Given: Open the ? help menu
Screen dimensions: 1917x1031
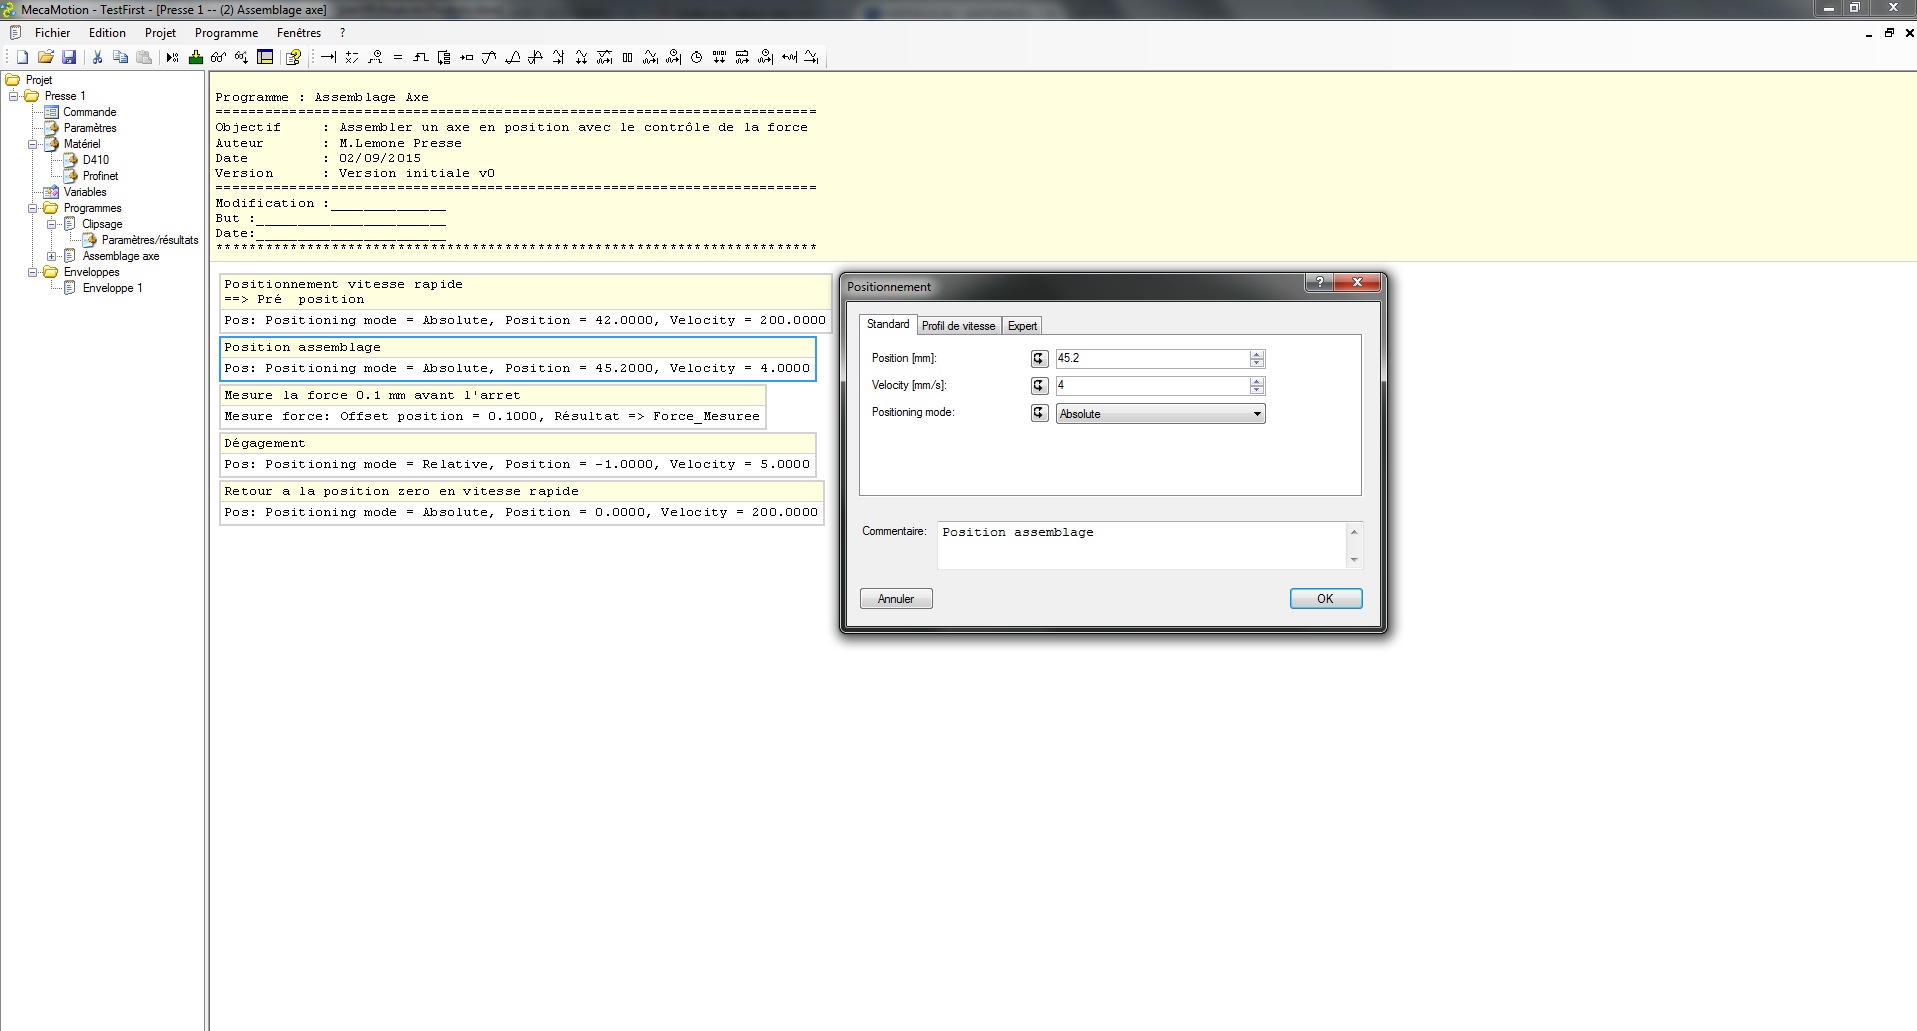Looking at the screenshot, I should 342,33.
